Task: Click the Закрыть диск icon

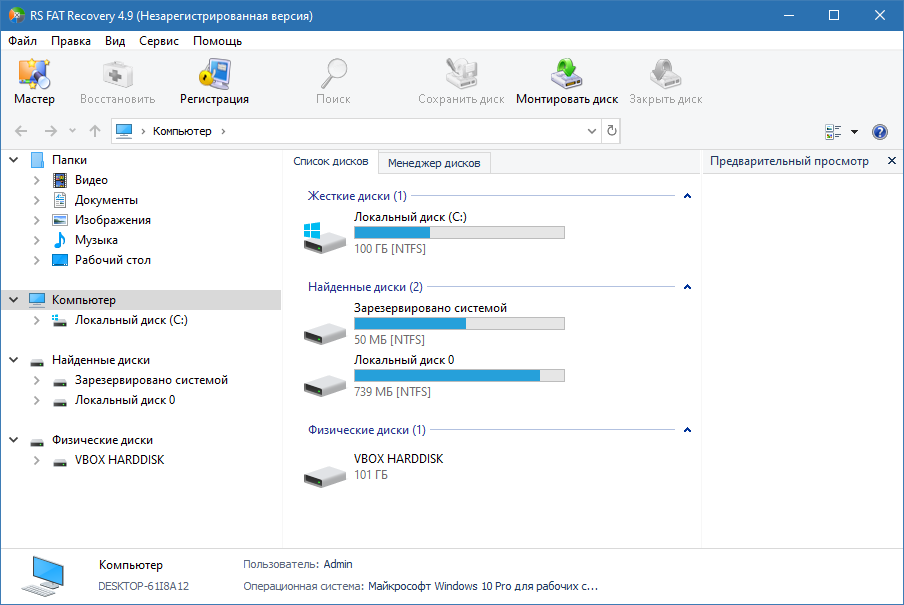Action: pos(665,74)
